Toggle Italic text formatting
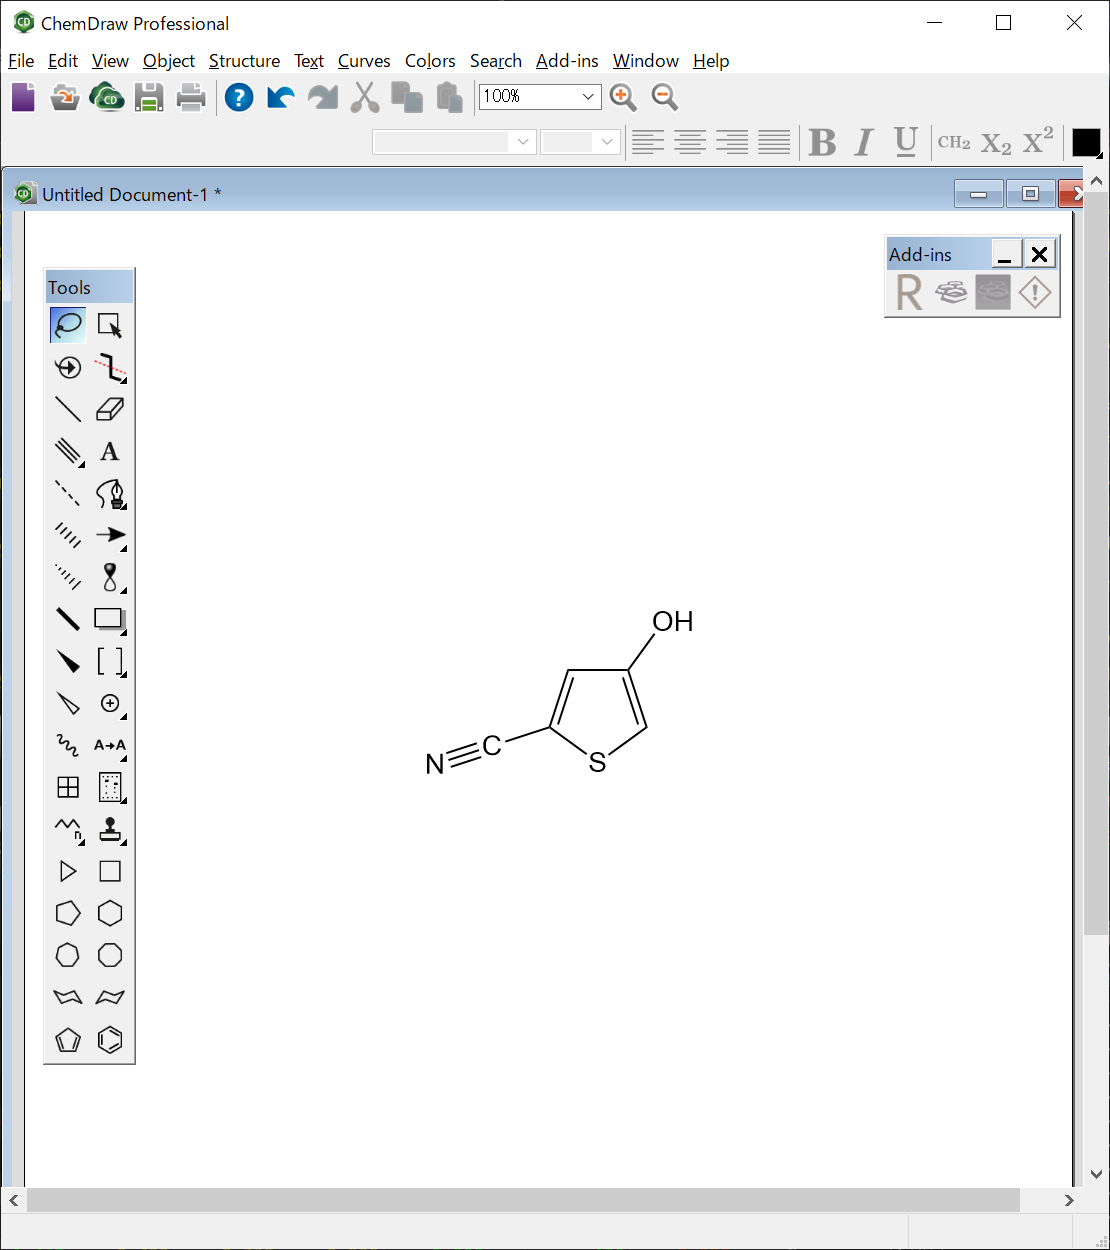 click(x=863, y=142)
